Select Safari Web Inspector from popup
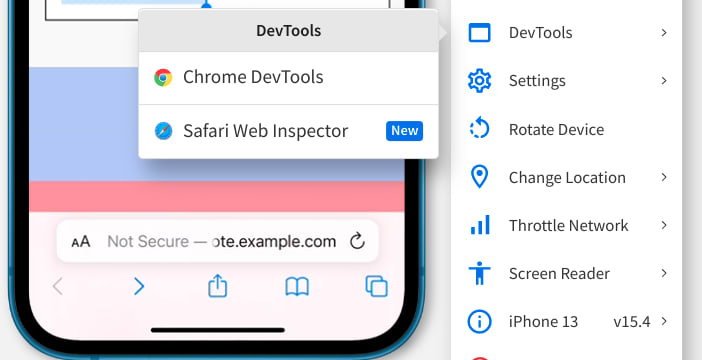Viewport: 702px width, 360px height. [288, 132]
